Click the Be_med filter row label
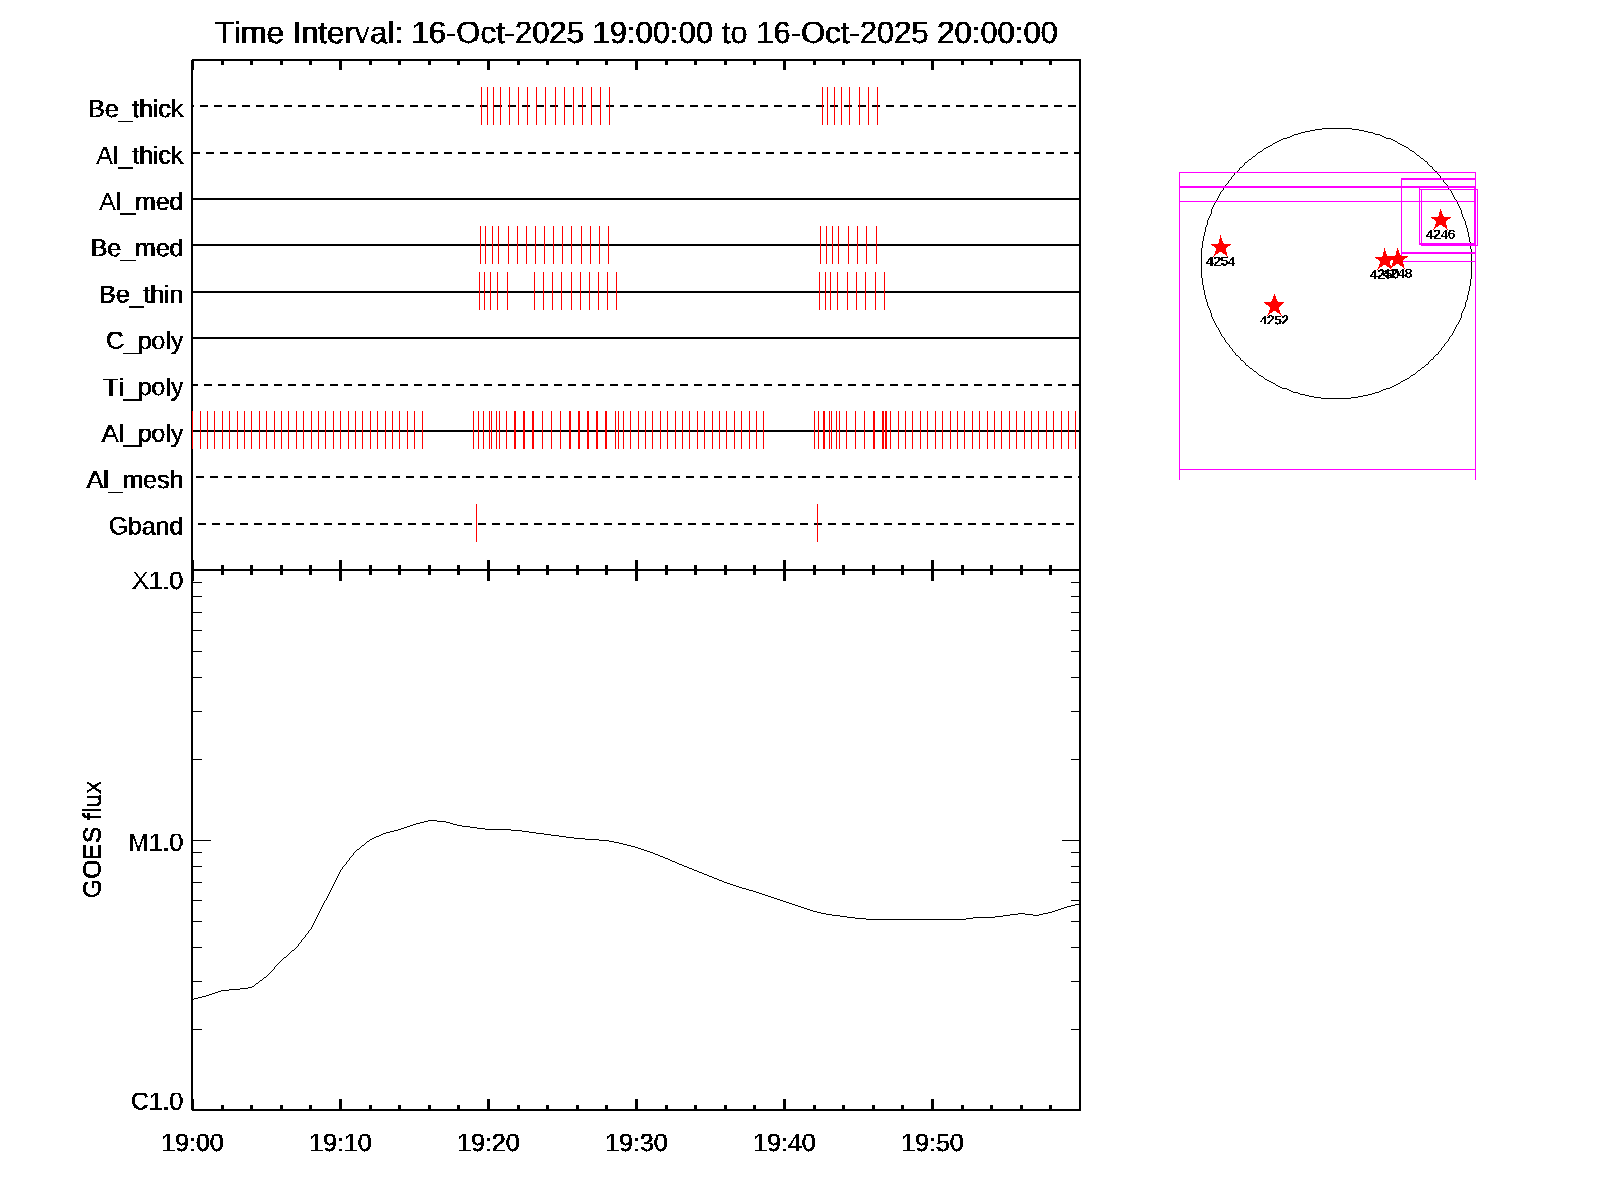The height and width of the screenshot is (1200, 1600). pyautogui.click(x=137, y=248)
